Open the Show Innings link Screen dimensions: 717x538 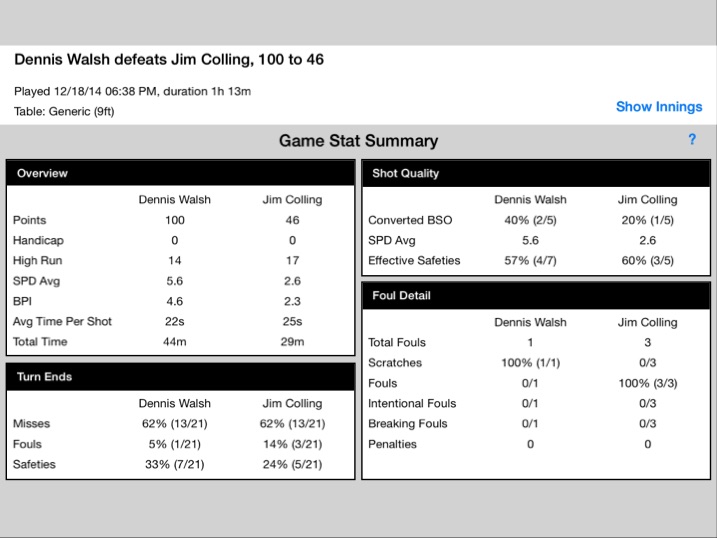[659, 107]
